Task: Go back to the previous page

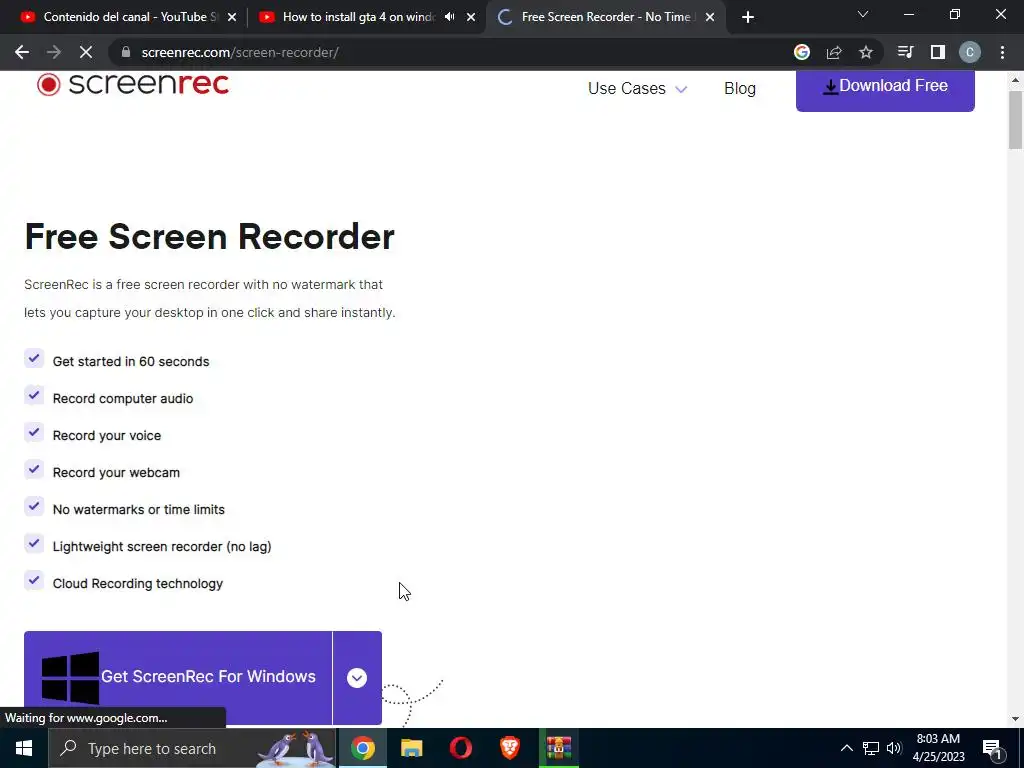Action: click(22, 52)
